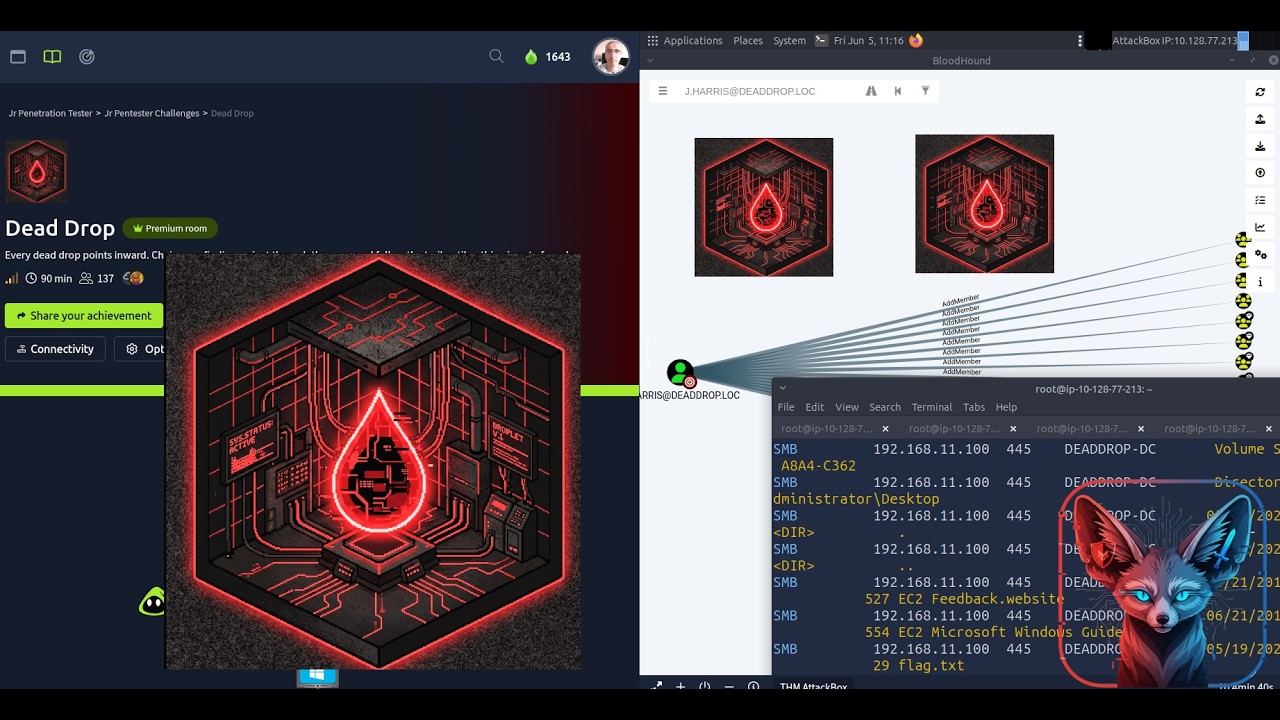Click the streak flame counter 1643

pyautogui.click(x=548, y=57)
